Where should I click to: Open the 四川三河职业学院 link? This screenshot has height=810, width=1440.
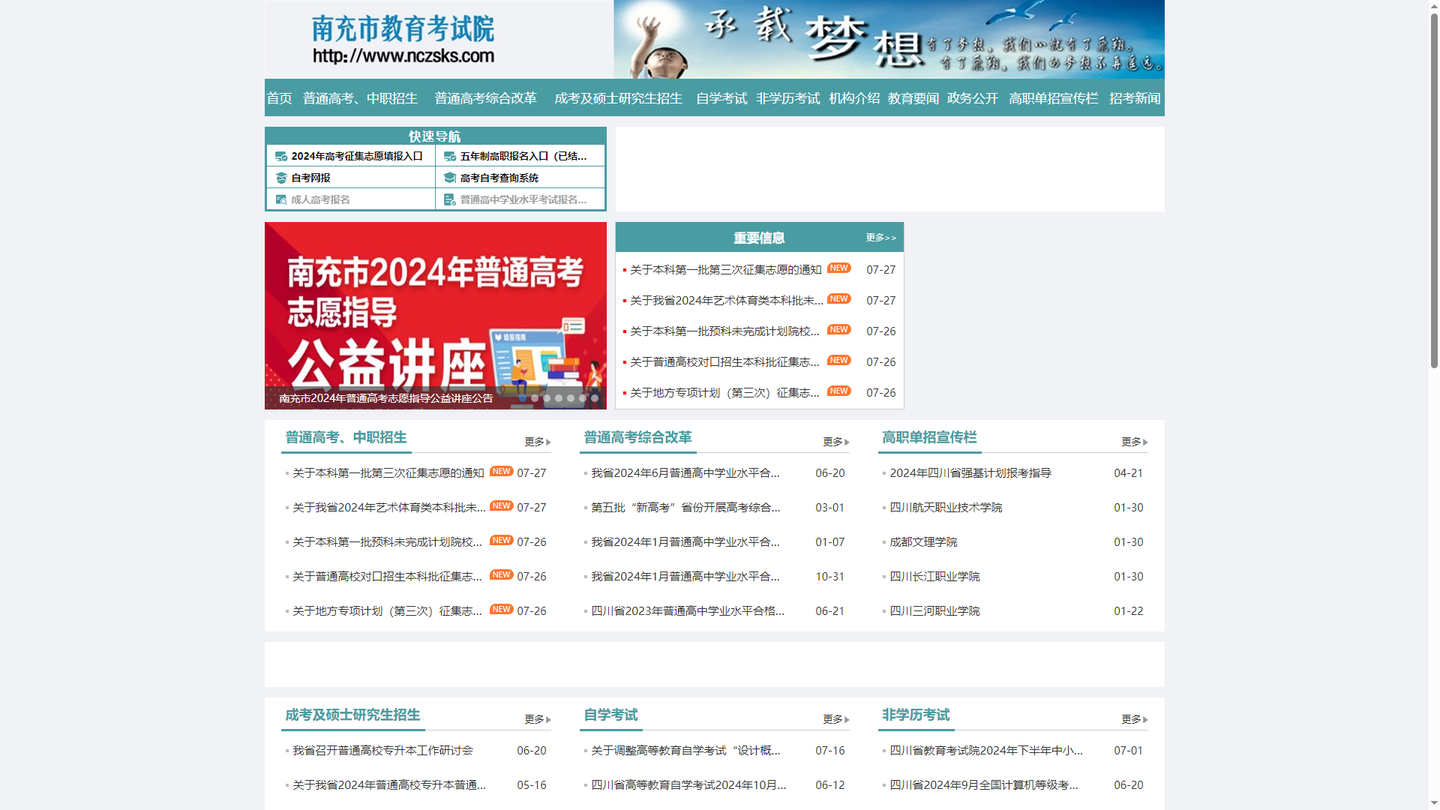[935, 611]
